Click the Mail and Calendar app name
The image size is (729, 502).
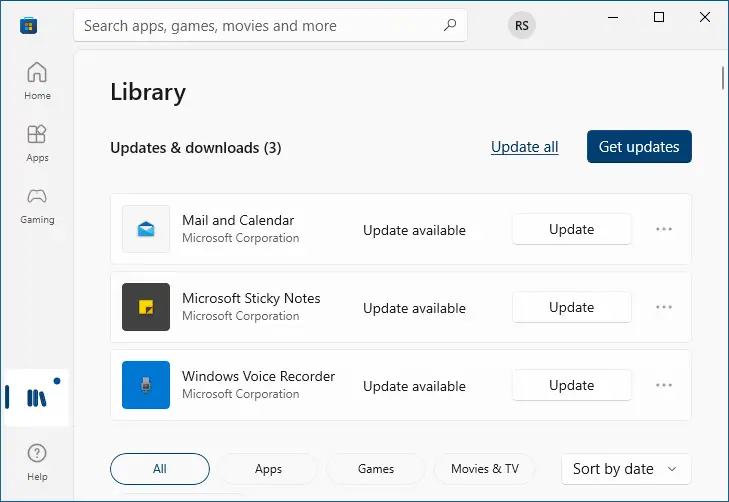tap(238, 220)
